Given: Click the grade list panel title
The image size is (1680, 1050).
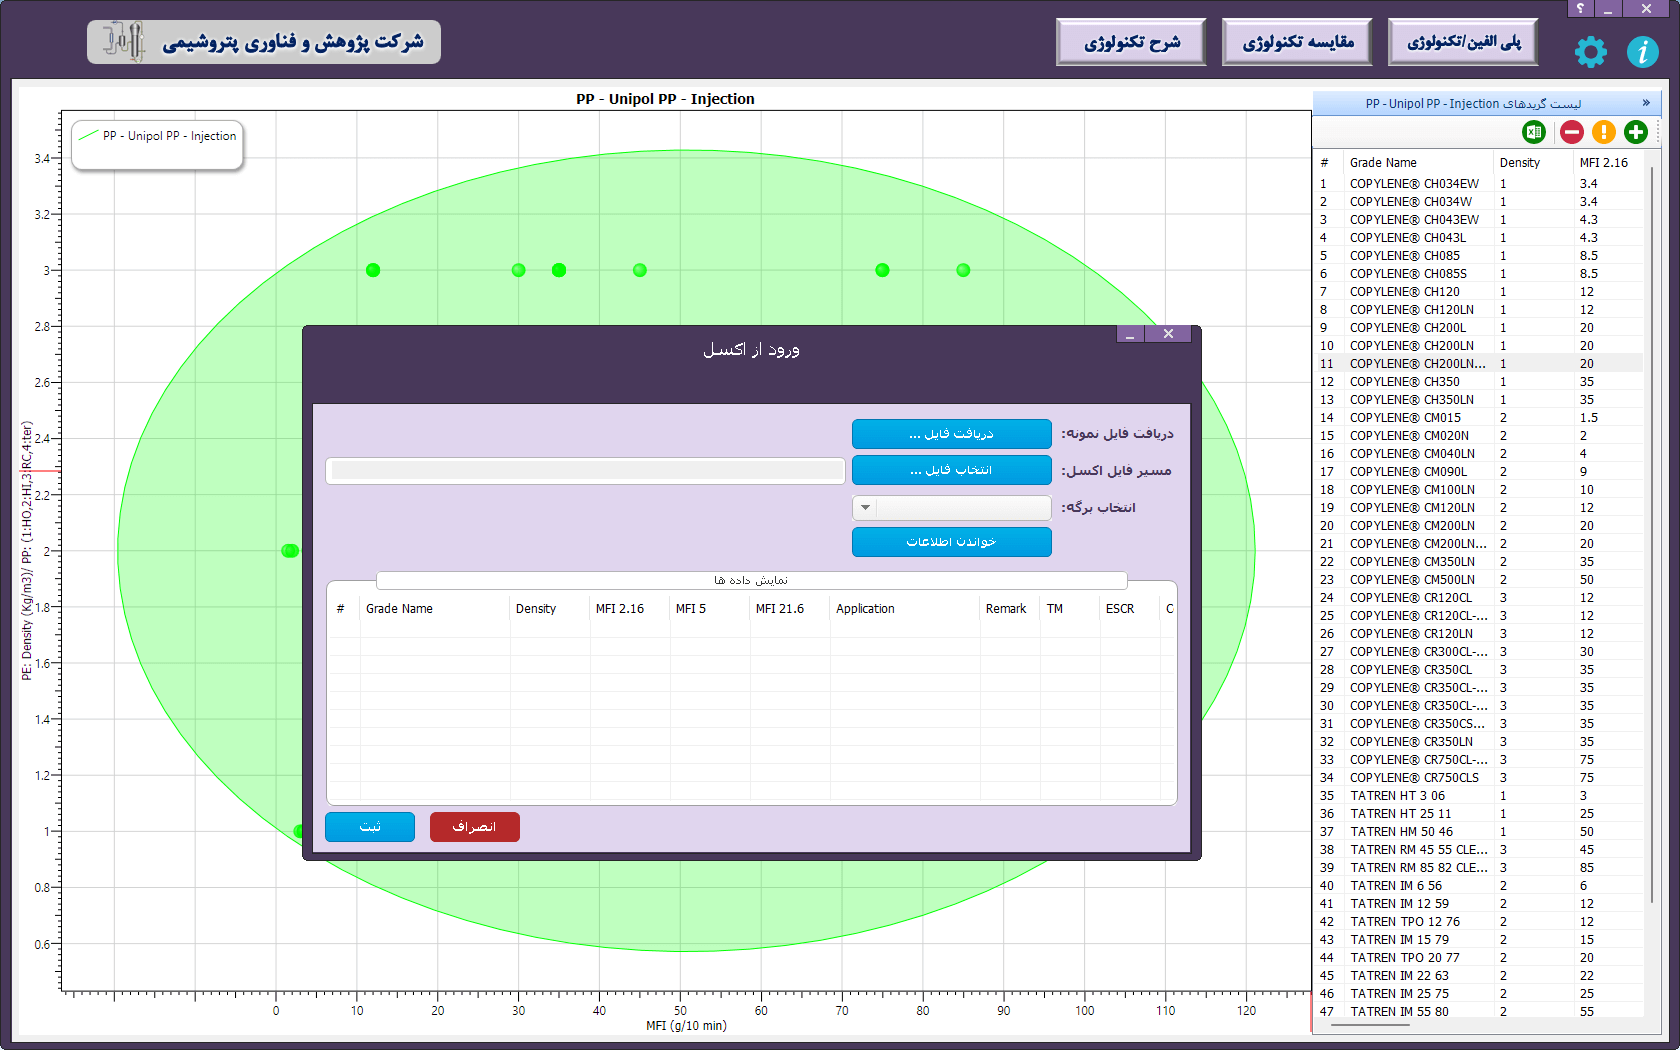Looking at the screenshot, I should coord(1473,104).
